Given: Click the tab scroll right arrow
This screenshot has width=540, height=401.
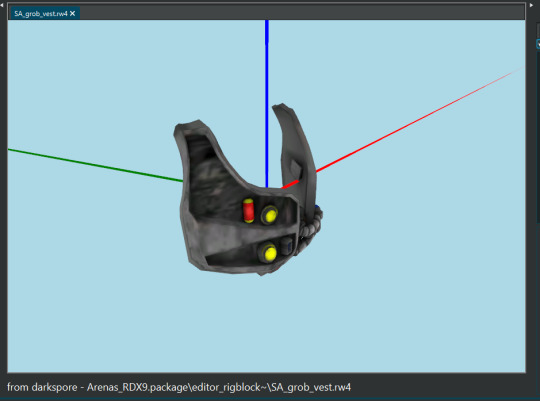Looking at the screenshot, I should 531,5.
